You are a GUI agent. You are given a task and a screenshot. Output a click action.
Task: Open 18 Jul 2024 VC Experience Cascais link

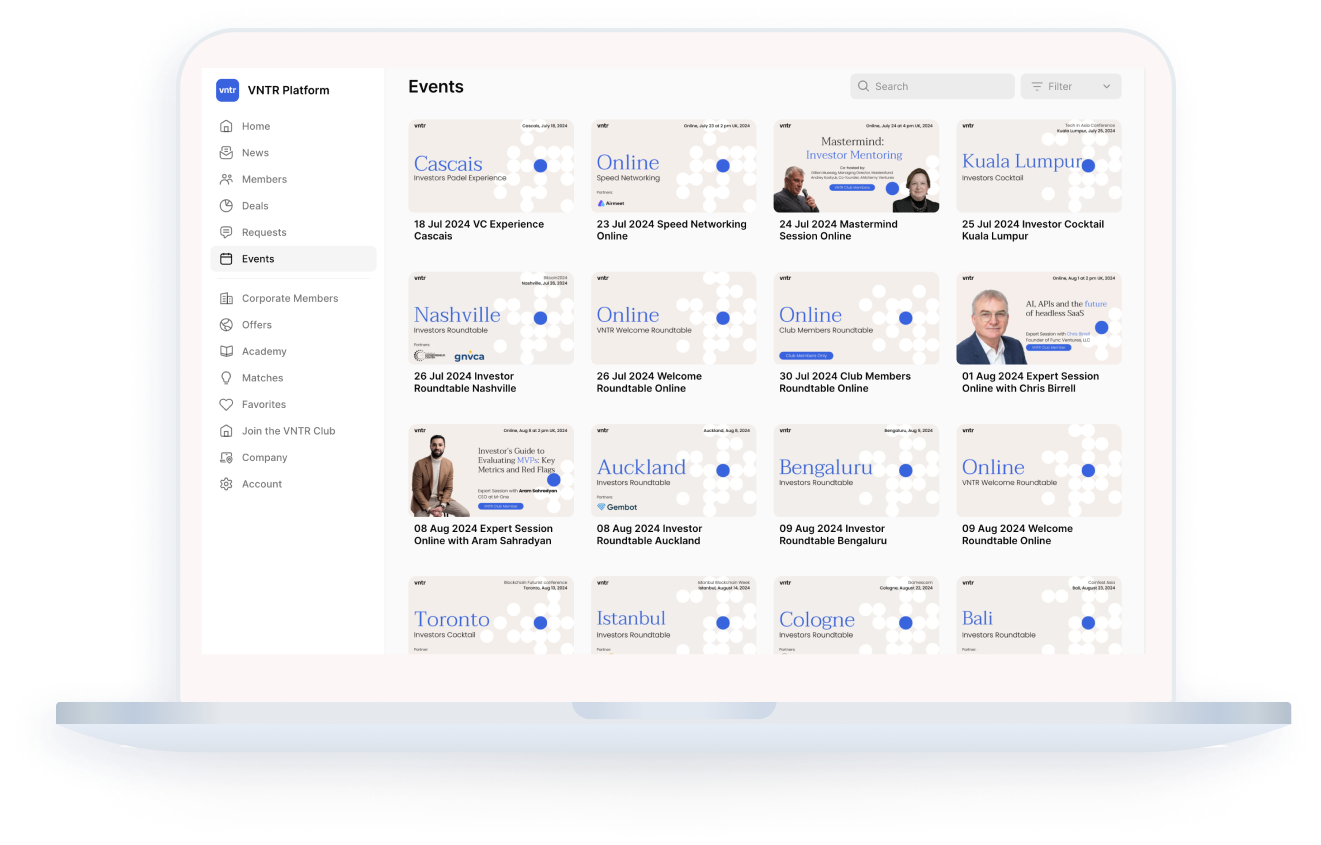(479, 230)
